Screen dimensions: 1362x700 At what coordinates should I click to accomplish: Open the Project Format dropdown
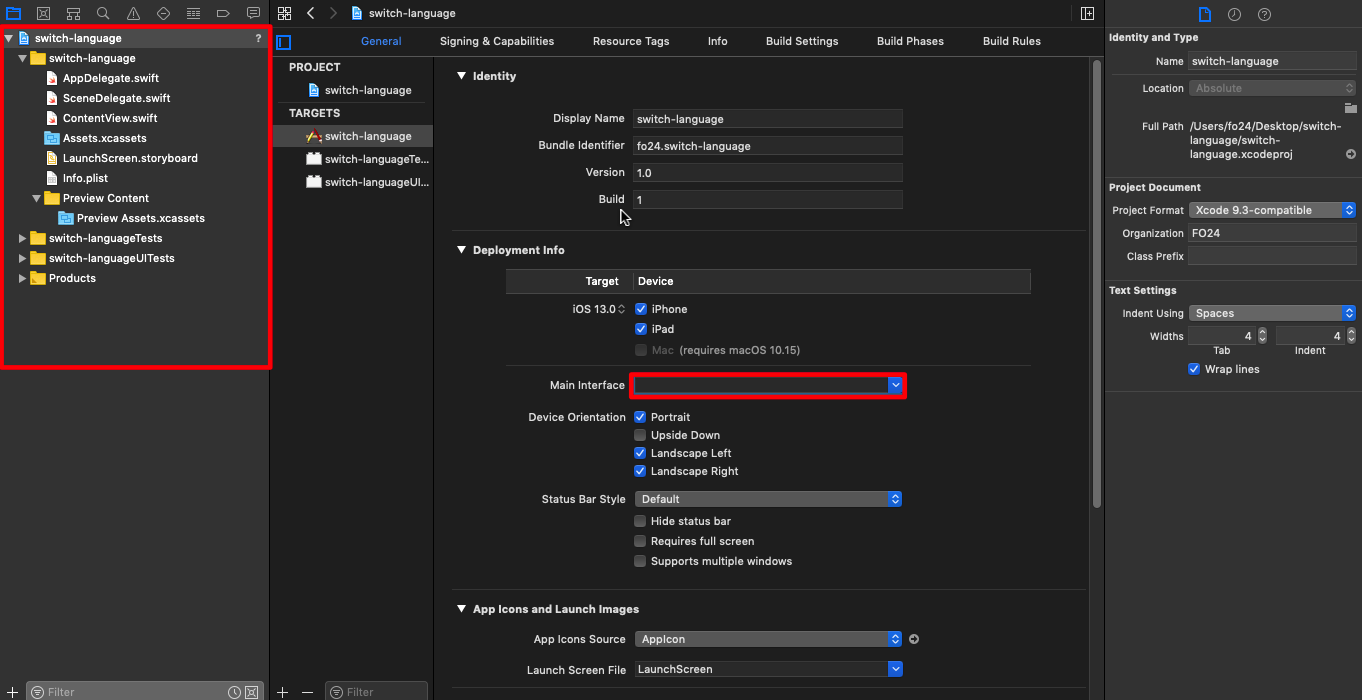pos(1272,210)
